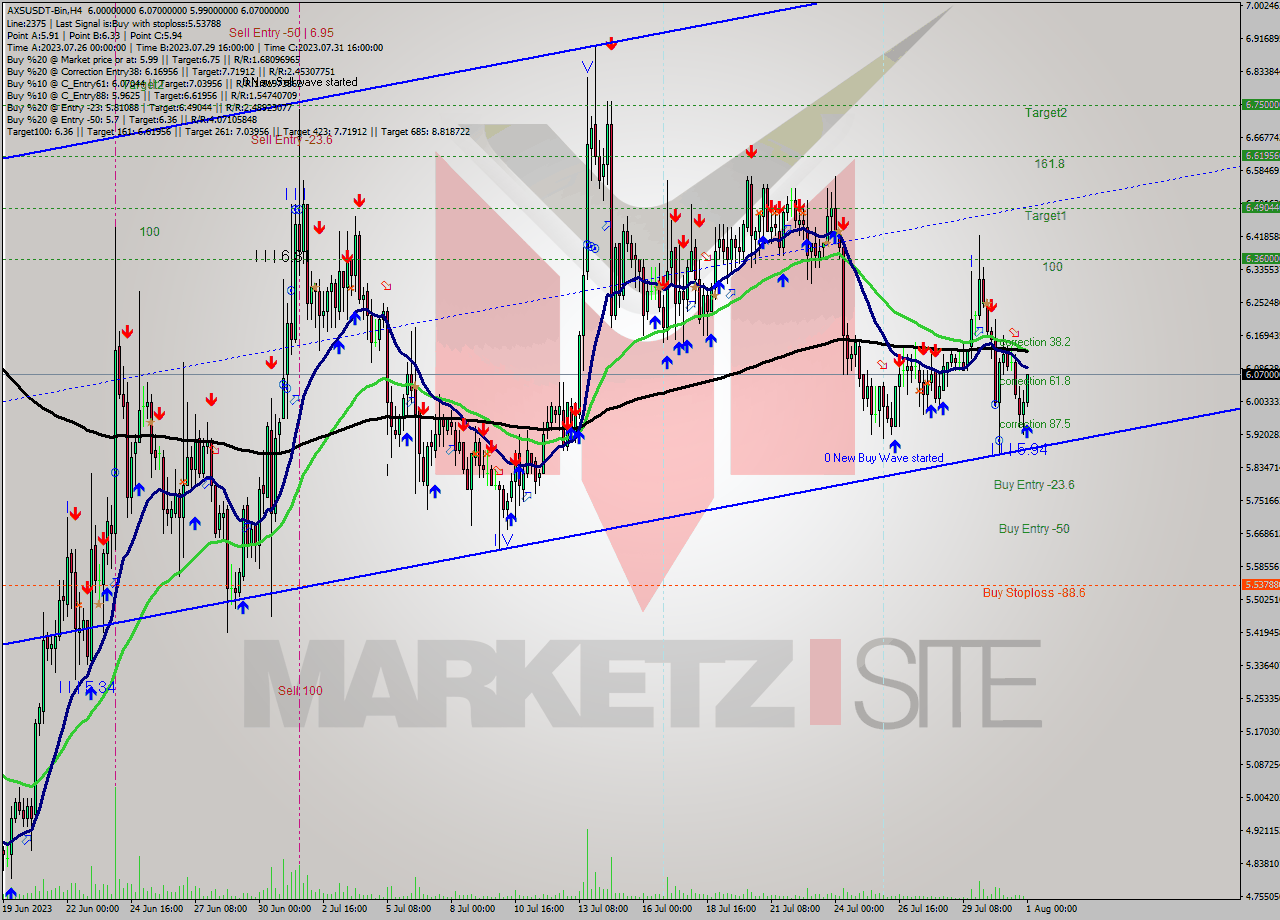
Task: Select the Buy Entry -23.6 label
Action: 1034,485
